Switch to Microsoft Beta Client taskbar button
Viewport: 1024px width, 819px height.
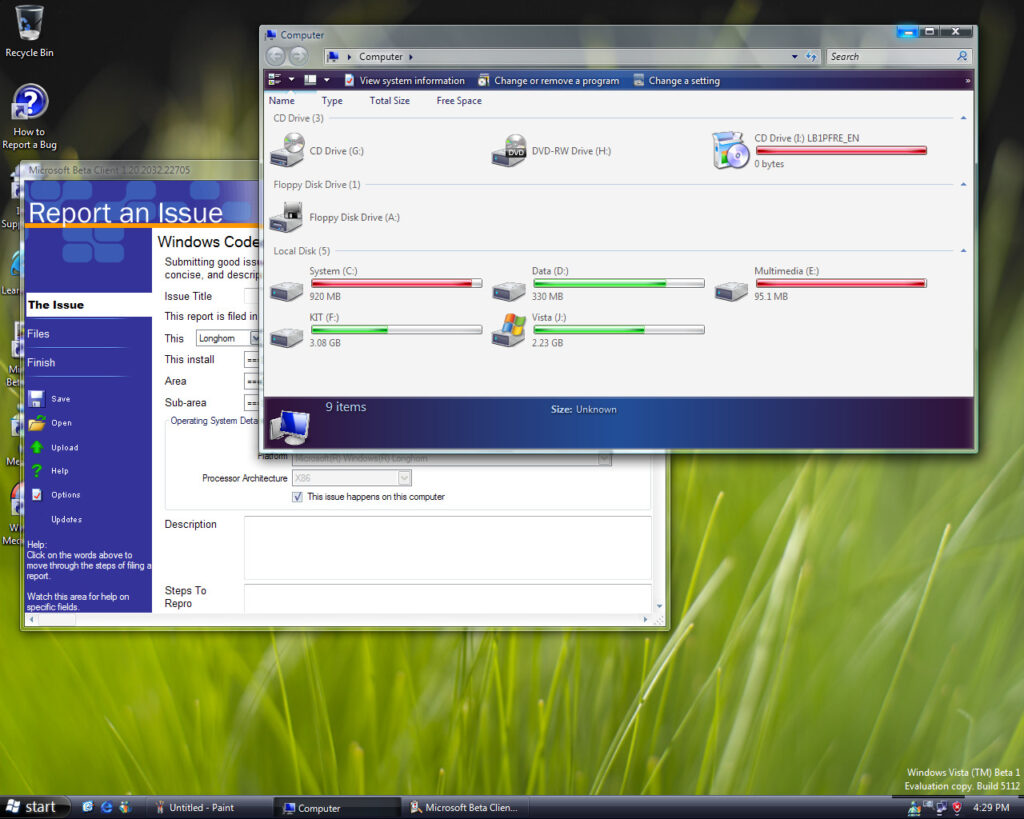[x=464, y=808]
